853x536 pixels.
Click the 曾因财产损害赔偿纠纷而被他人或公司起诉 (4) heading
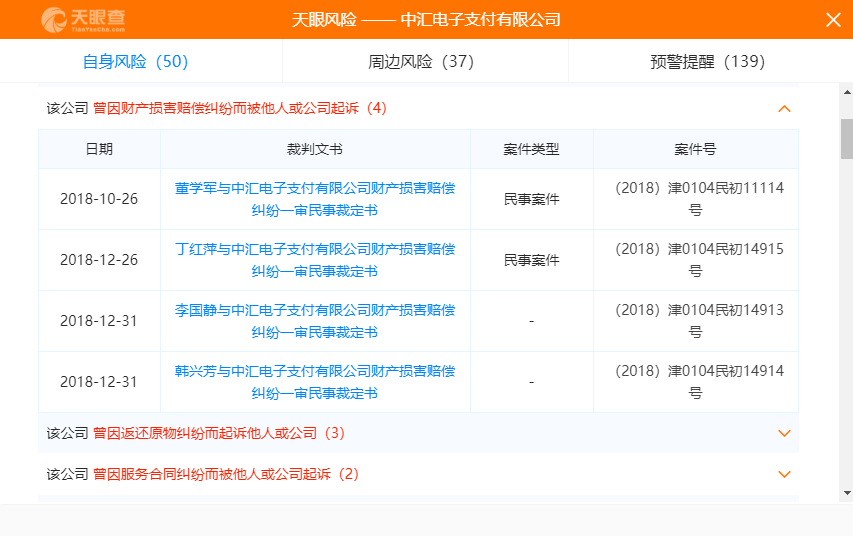pyautogui.click(x=240, y=108)
